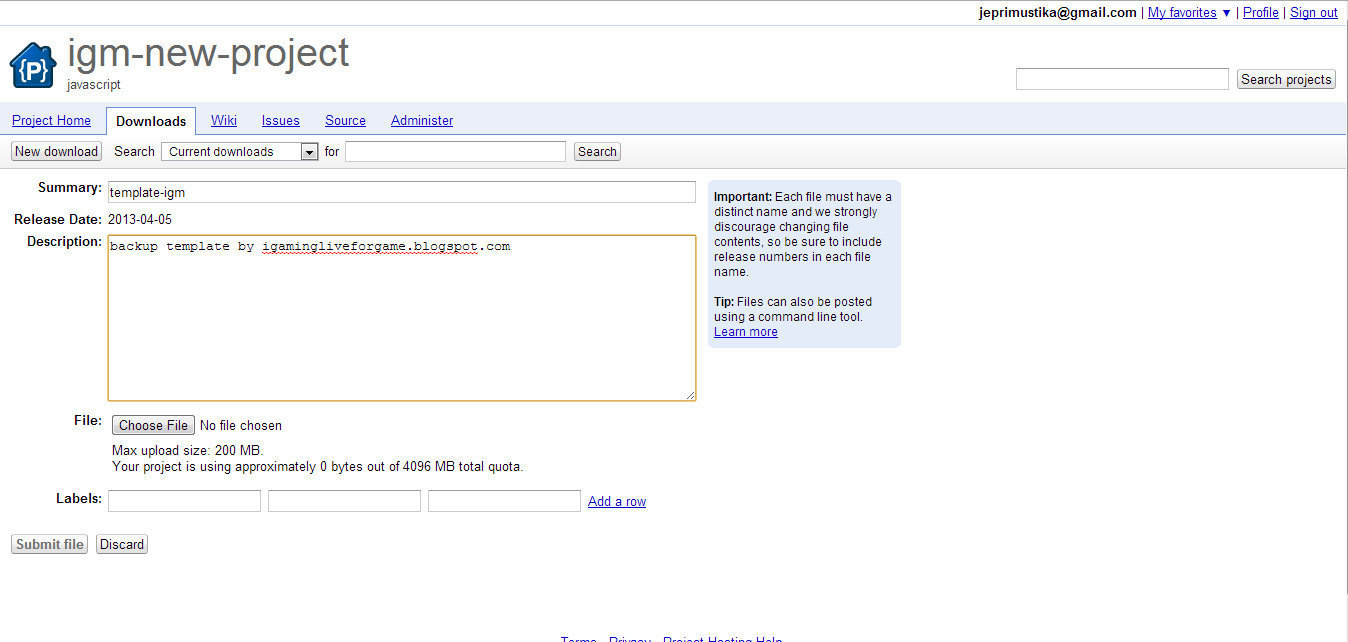Go to the Project Home tab
Image resolution: width=1348 pixels, height=642 pixels.
point(51,120)
